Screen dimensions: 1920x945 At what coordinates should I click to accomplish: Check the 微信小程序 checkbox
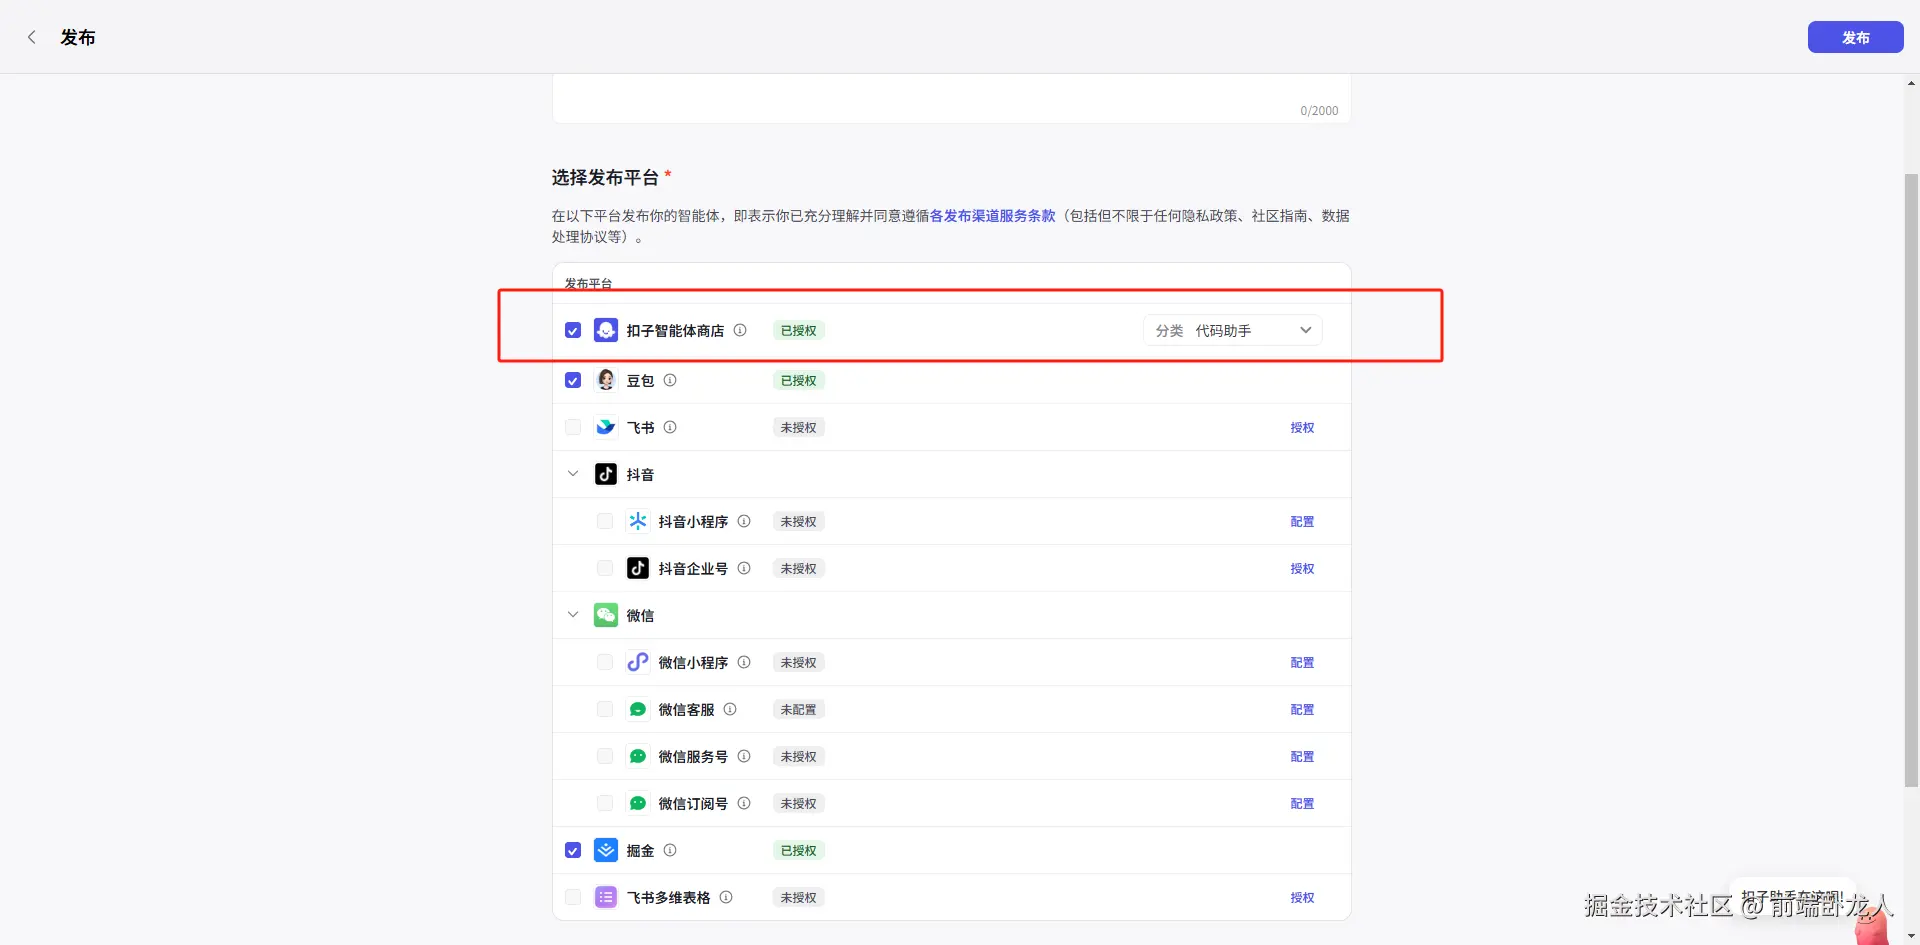(x=605, y=662)
